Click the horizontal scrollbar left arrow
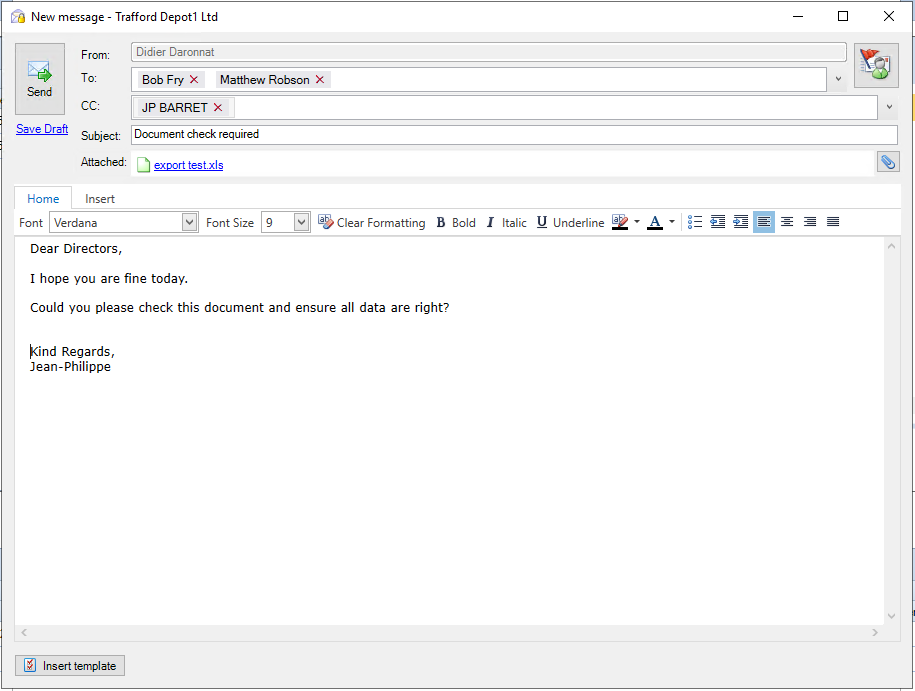 tap(24, 633)
